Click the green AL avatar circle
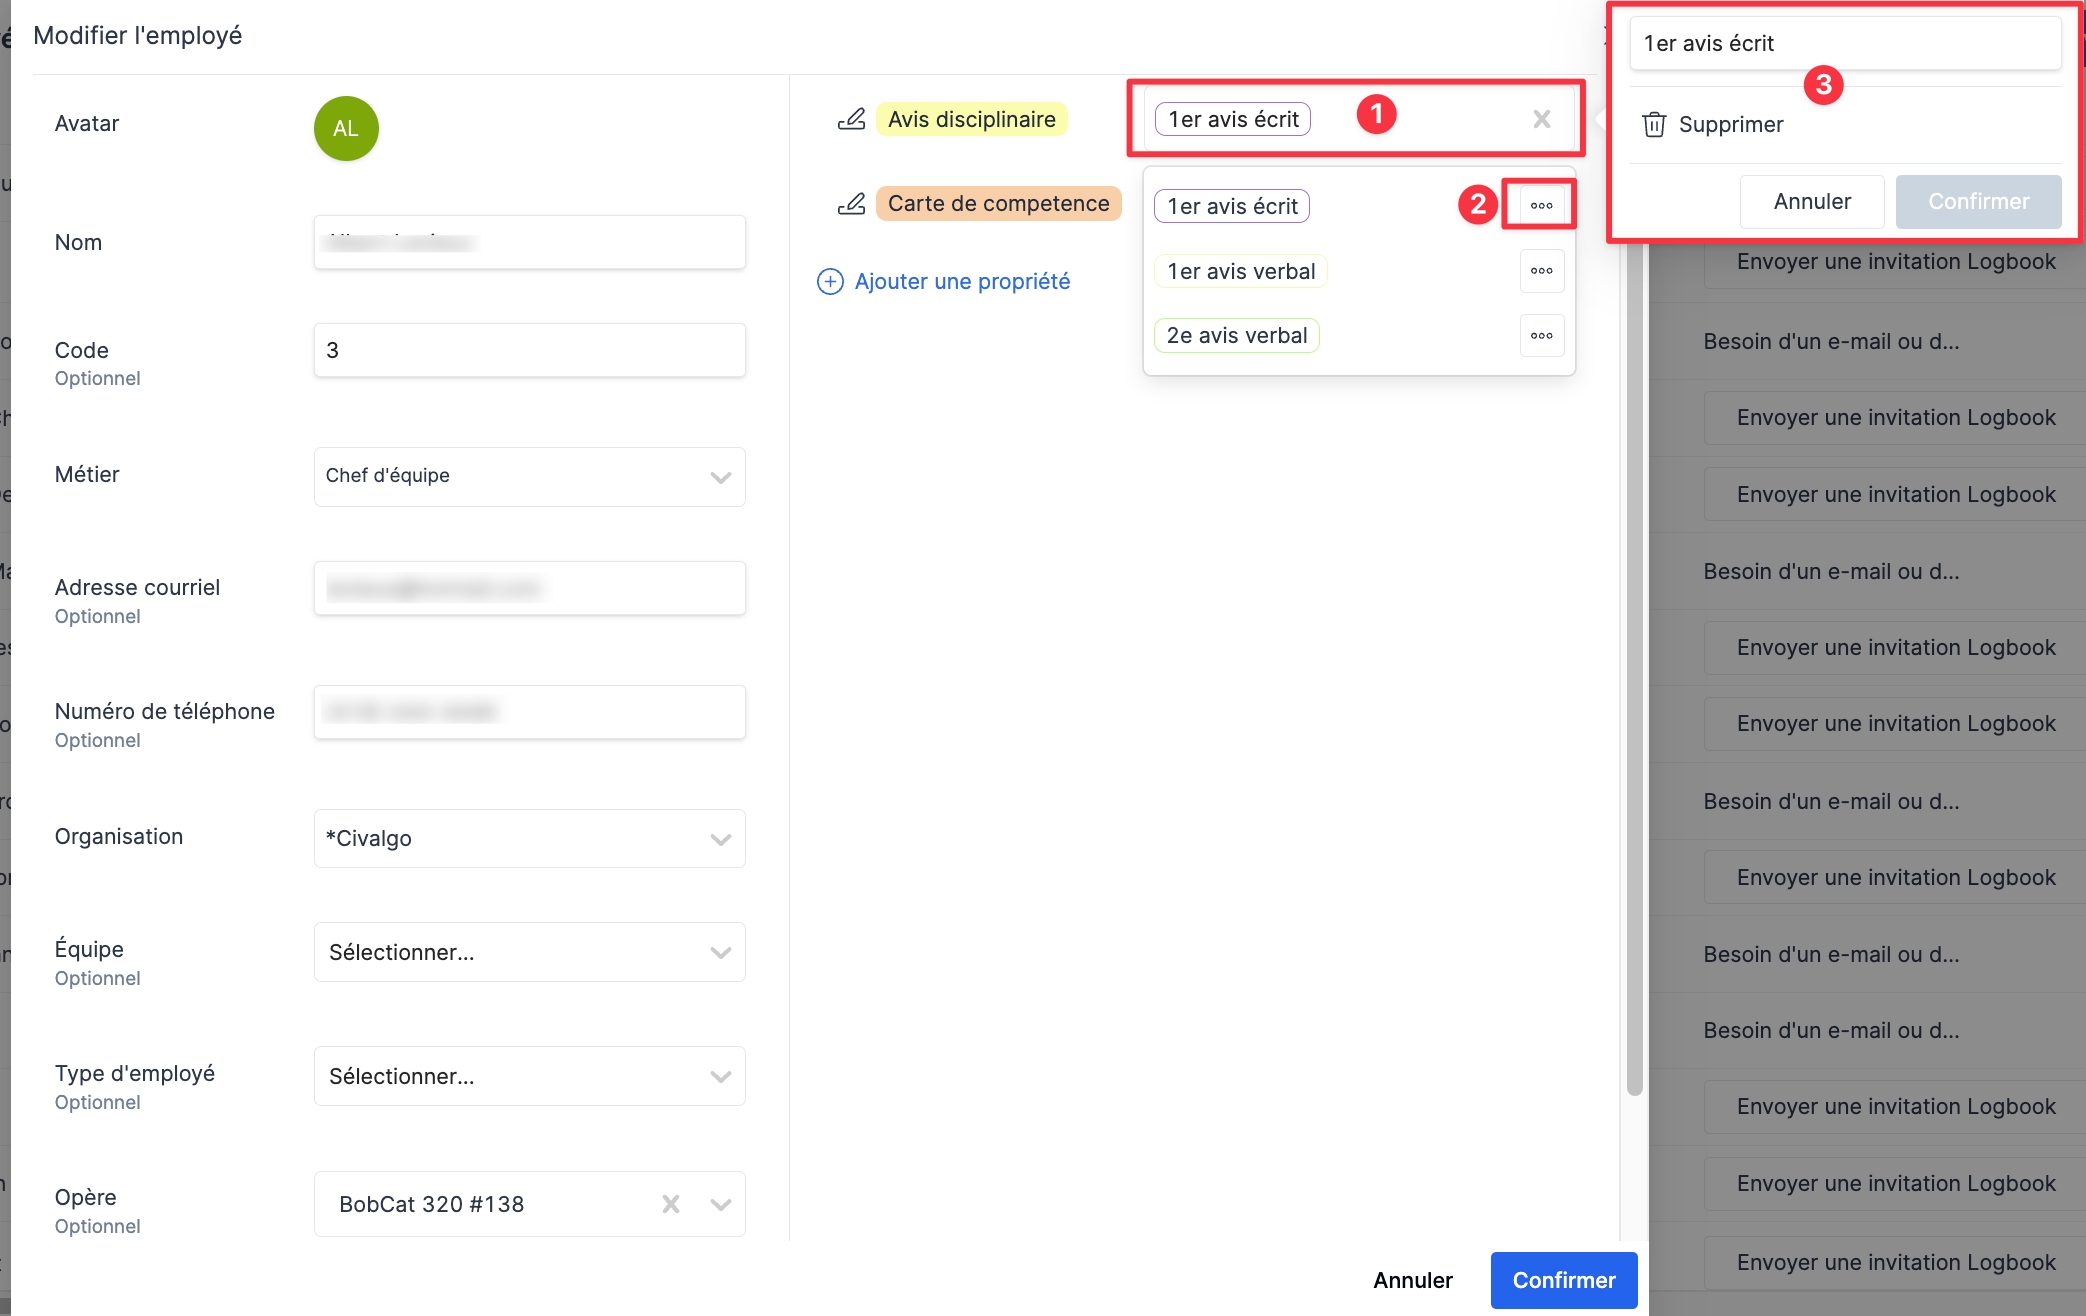The height and width of the screenshot is (1316, 2086). pos(346,129)
